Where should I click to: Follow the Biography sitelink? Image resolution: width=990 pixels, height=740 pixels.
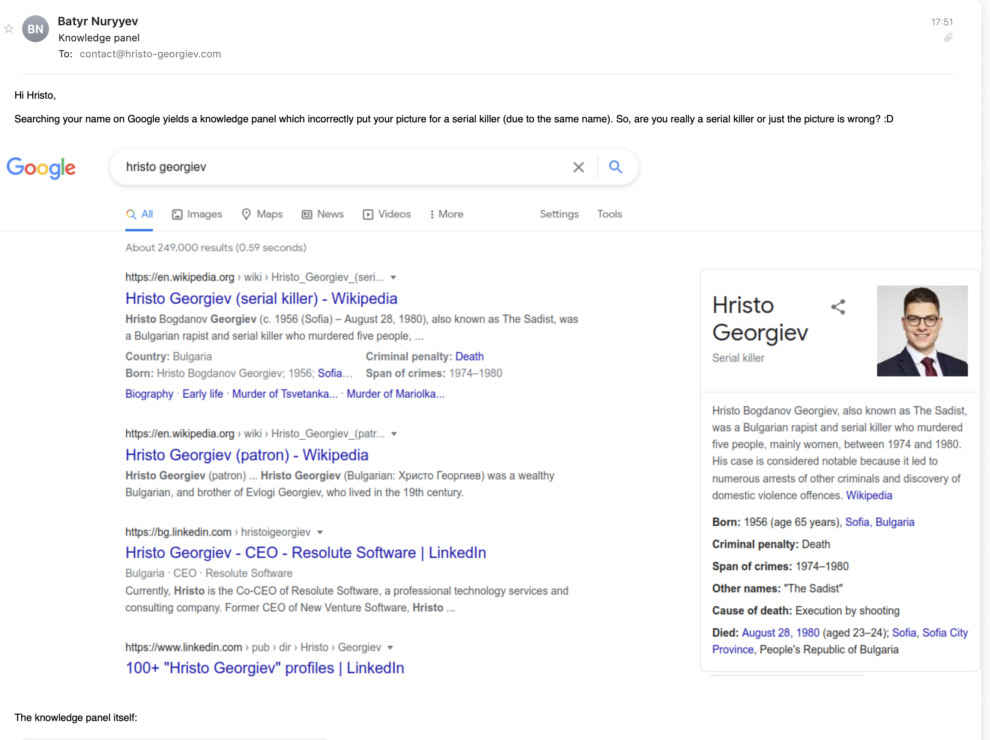(x=149, y=394)
